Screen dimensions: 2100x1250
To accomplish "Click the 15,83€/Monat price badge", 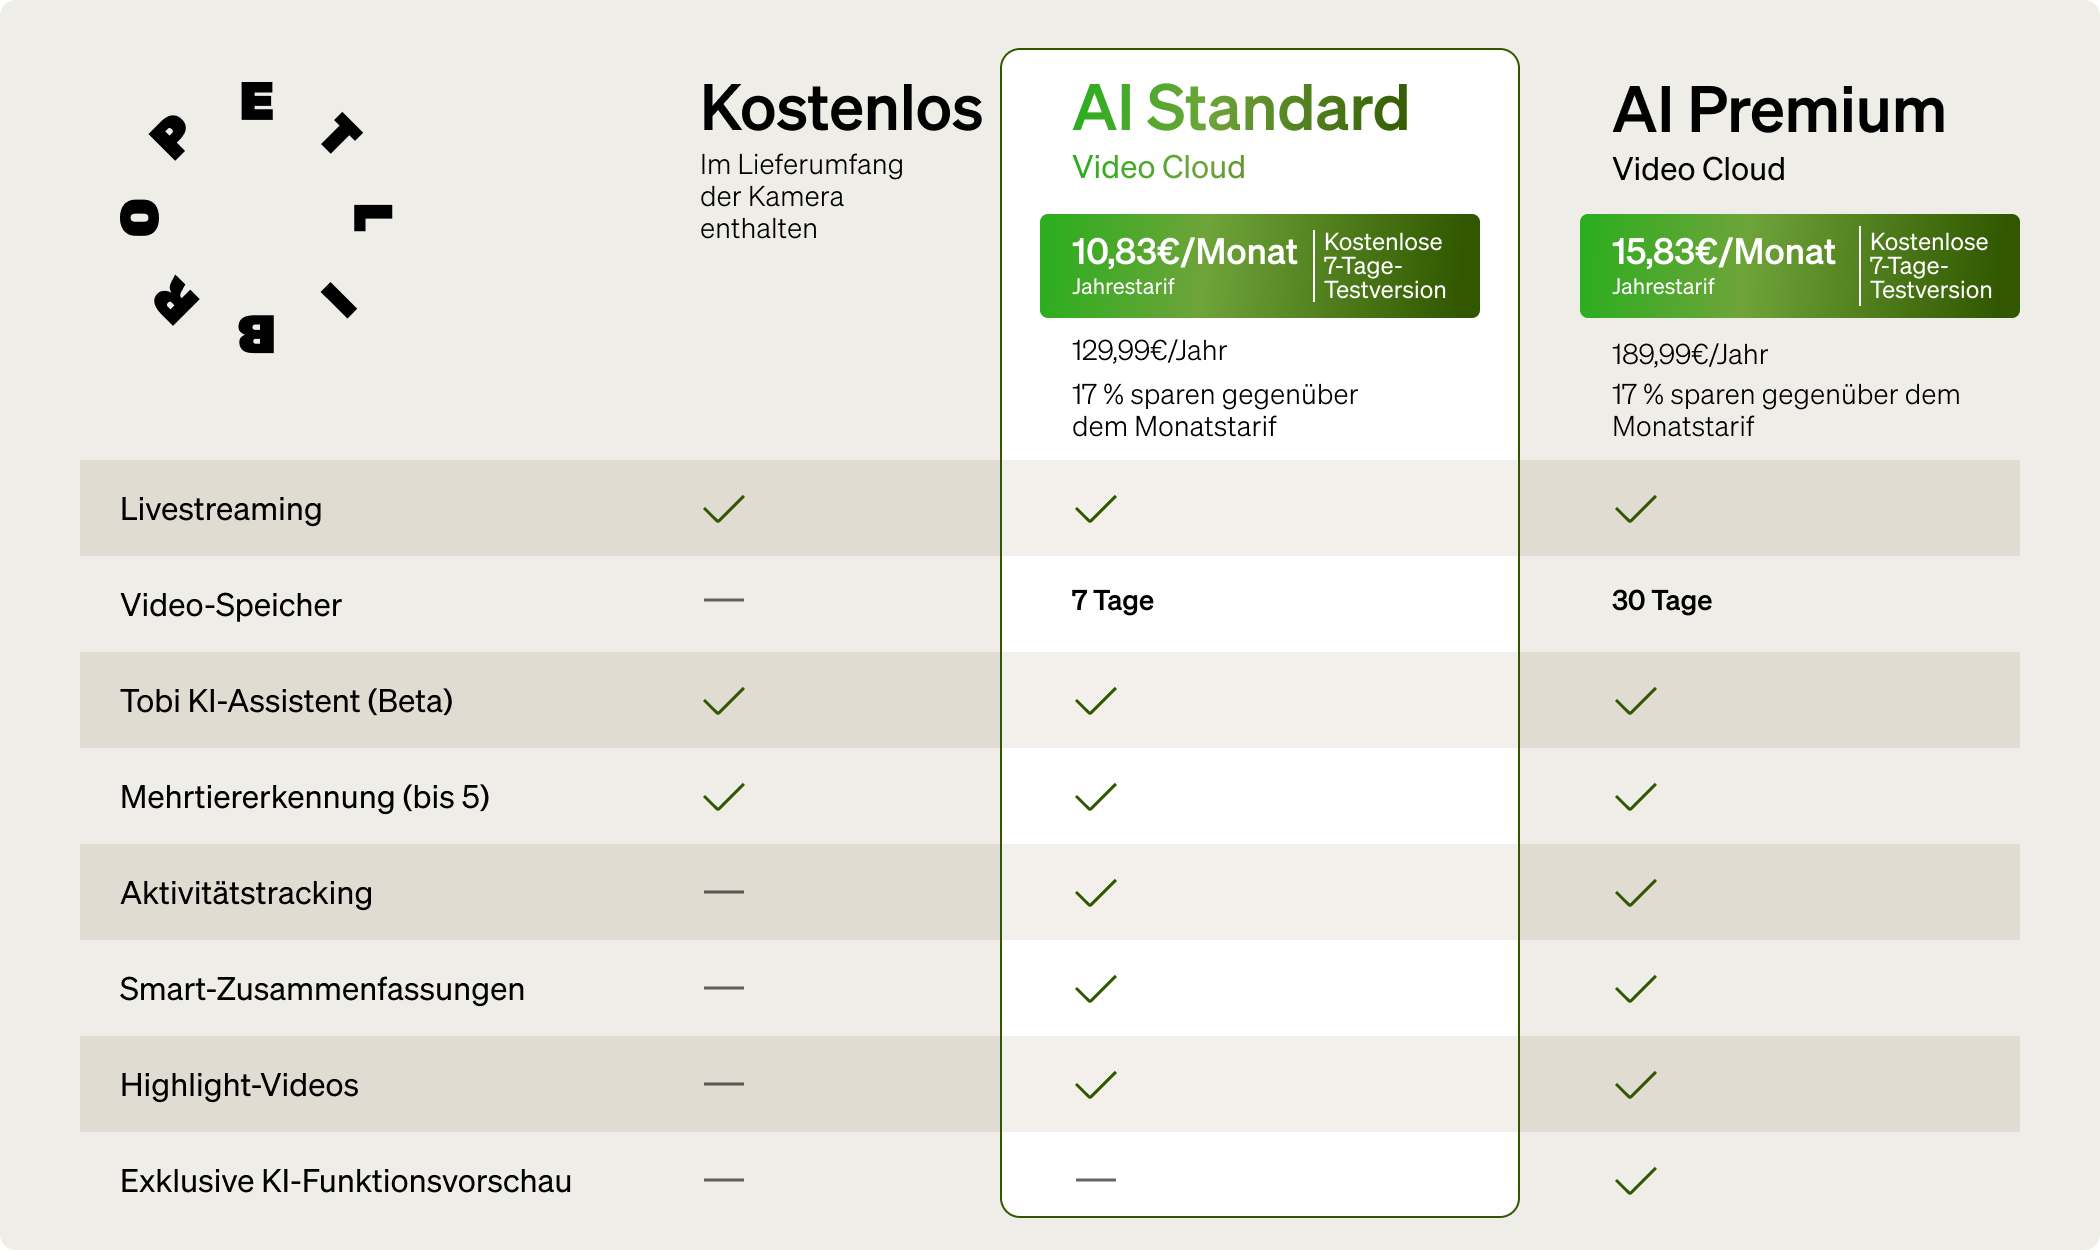I will pos(1799,266).
